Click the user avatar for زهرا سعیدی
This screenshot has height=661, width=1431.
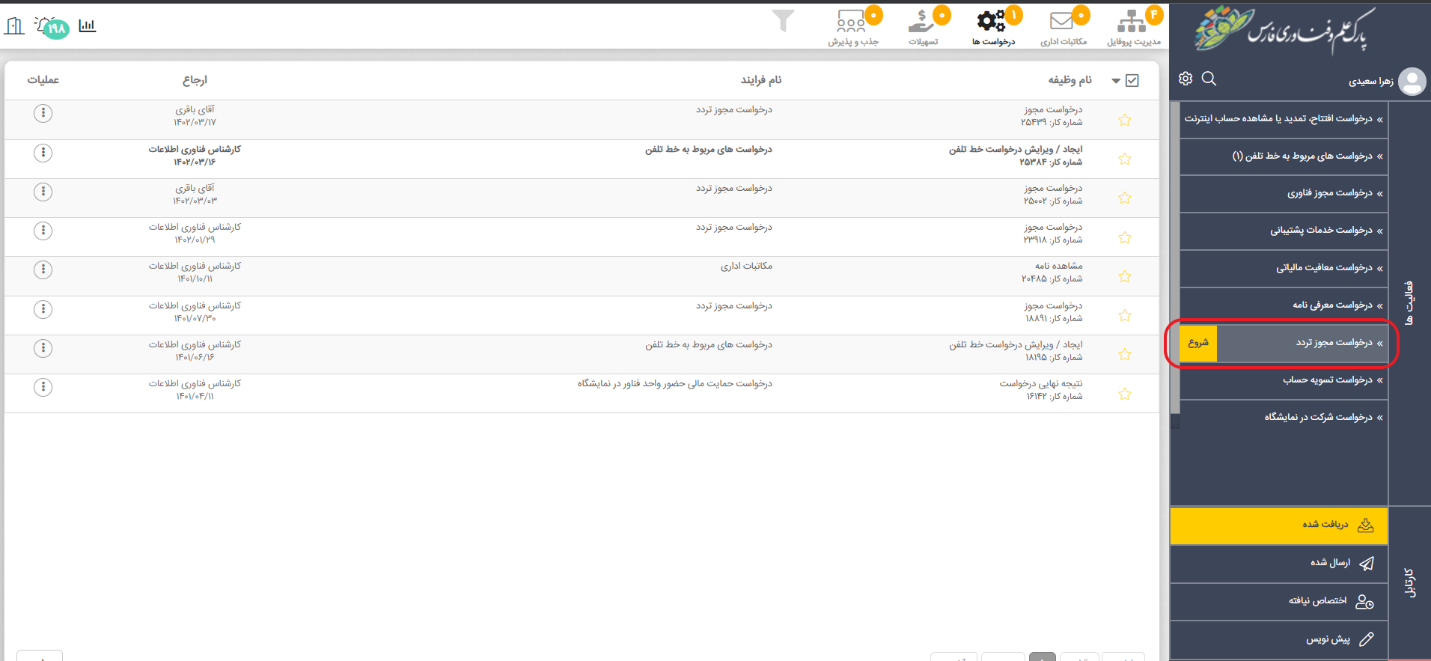click(x=1411, y=81)
